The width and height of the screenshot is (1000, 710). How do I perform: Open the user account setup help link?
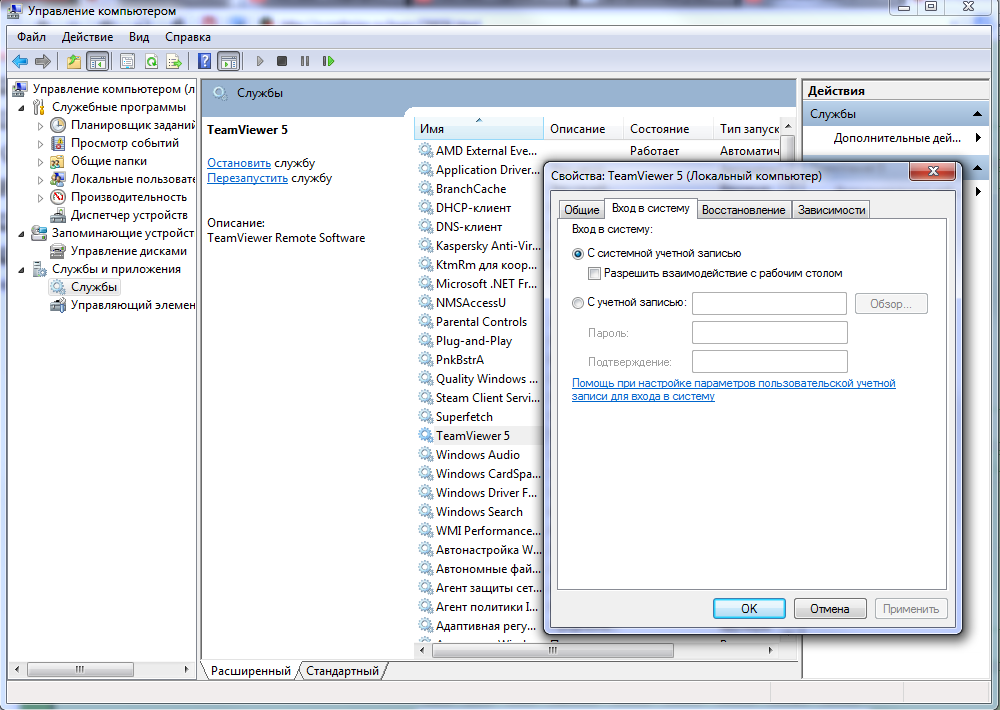coord(733,390)
